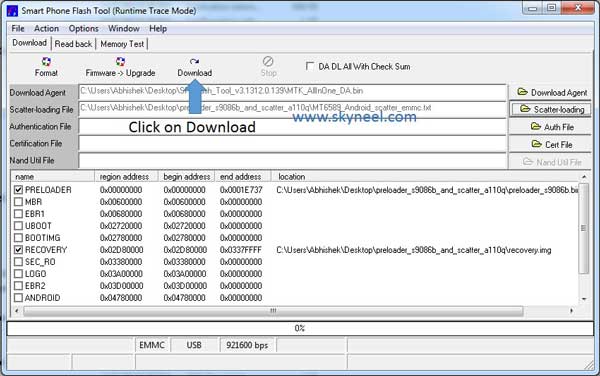Check the ANDROID partition box

(18, 298)
